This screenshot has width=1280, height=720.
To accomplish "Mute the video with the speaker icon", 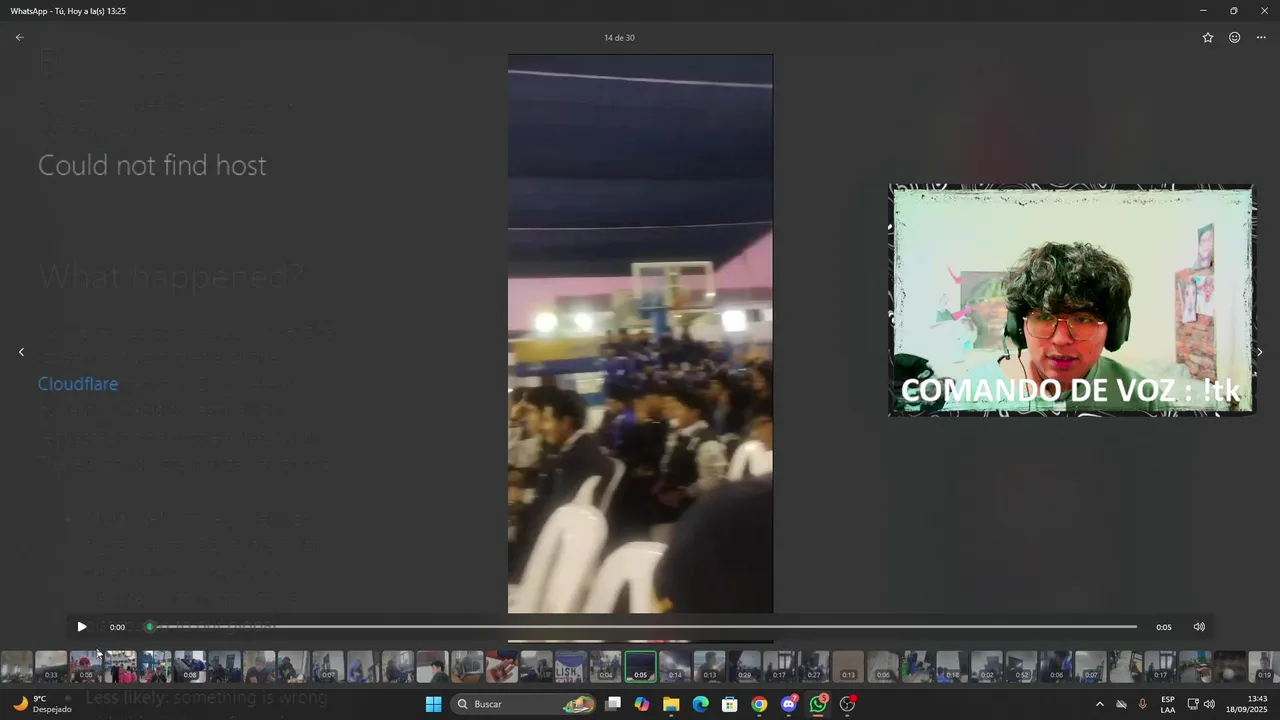I will point(1199,627).
